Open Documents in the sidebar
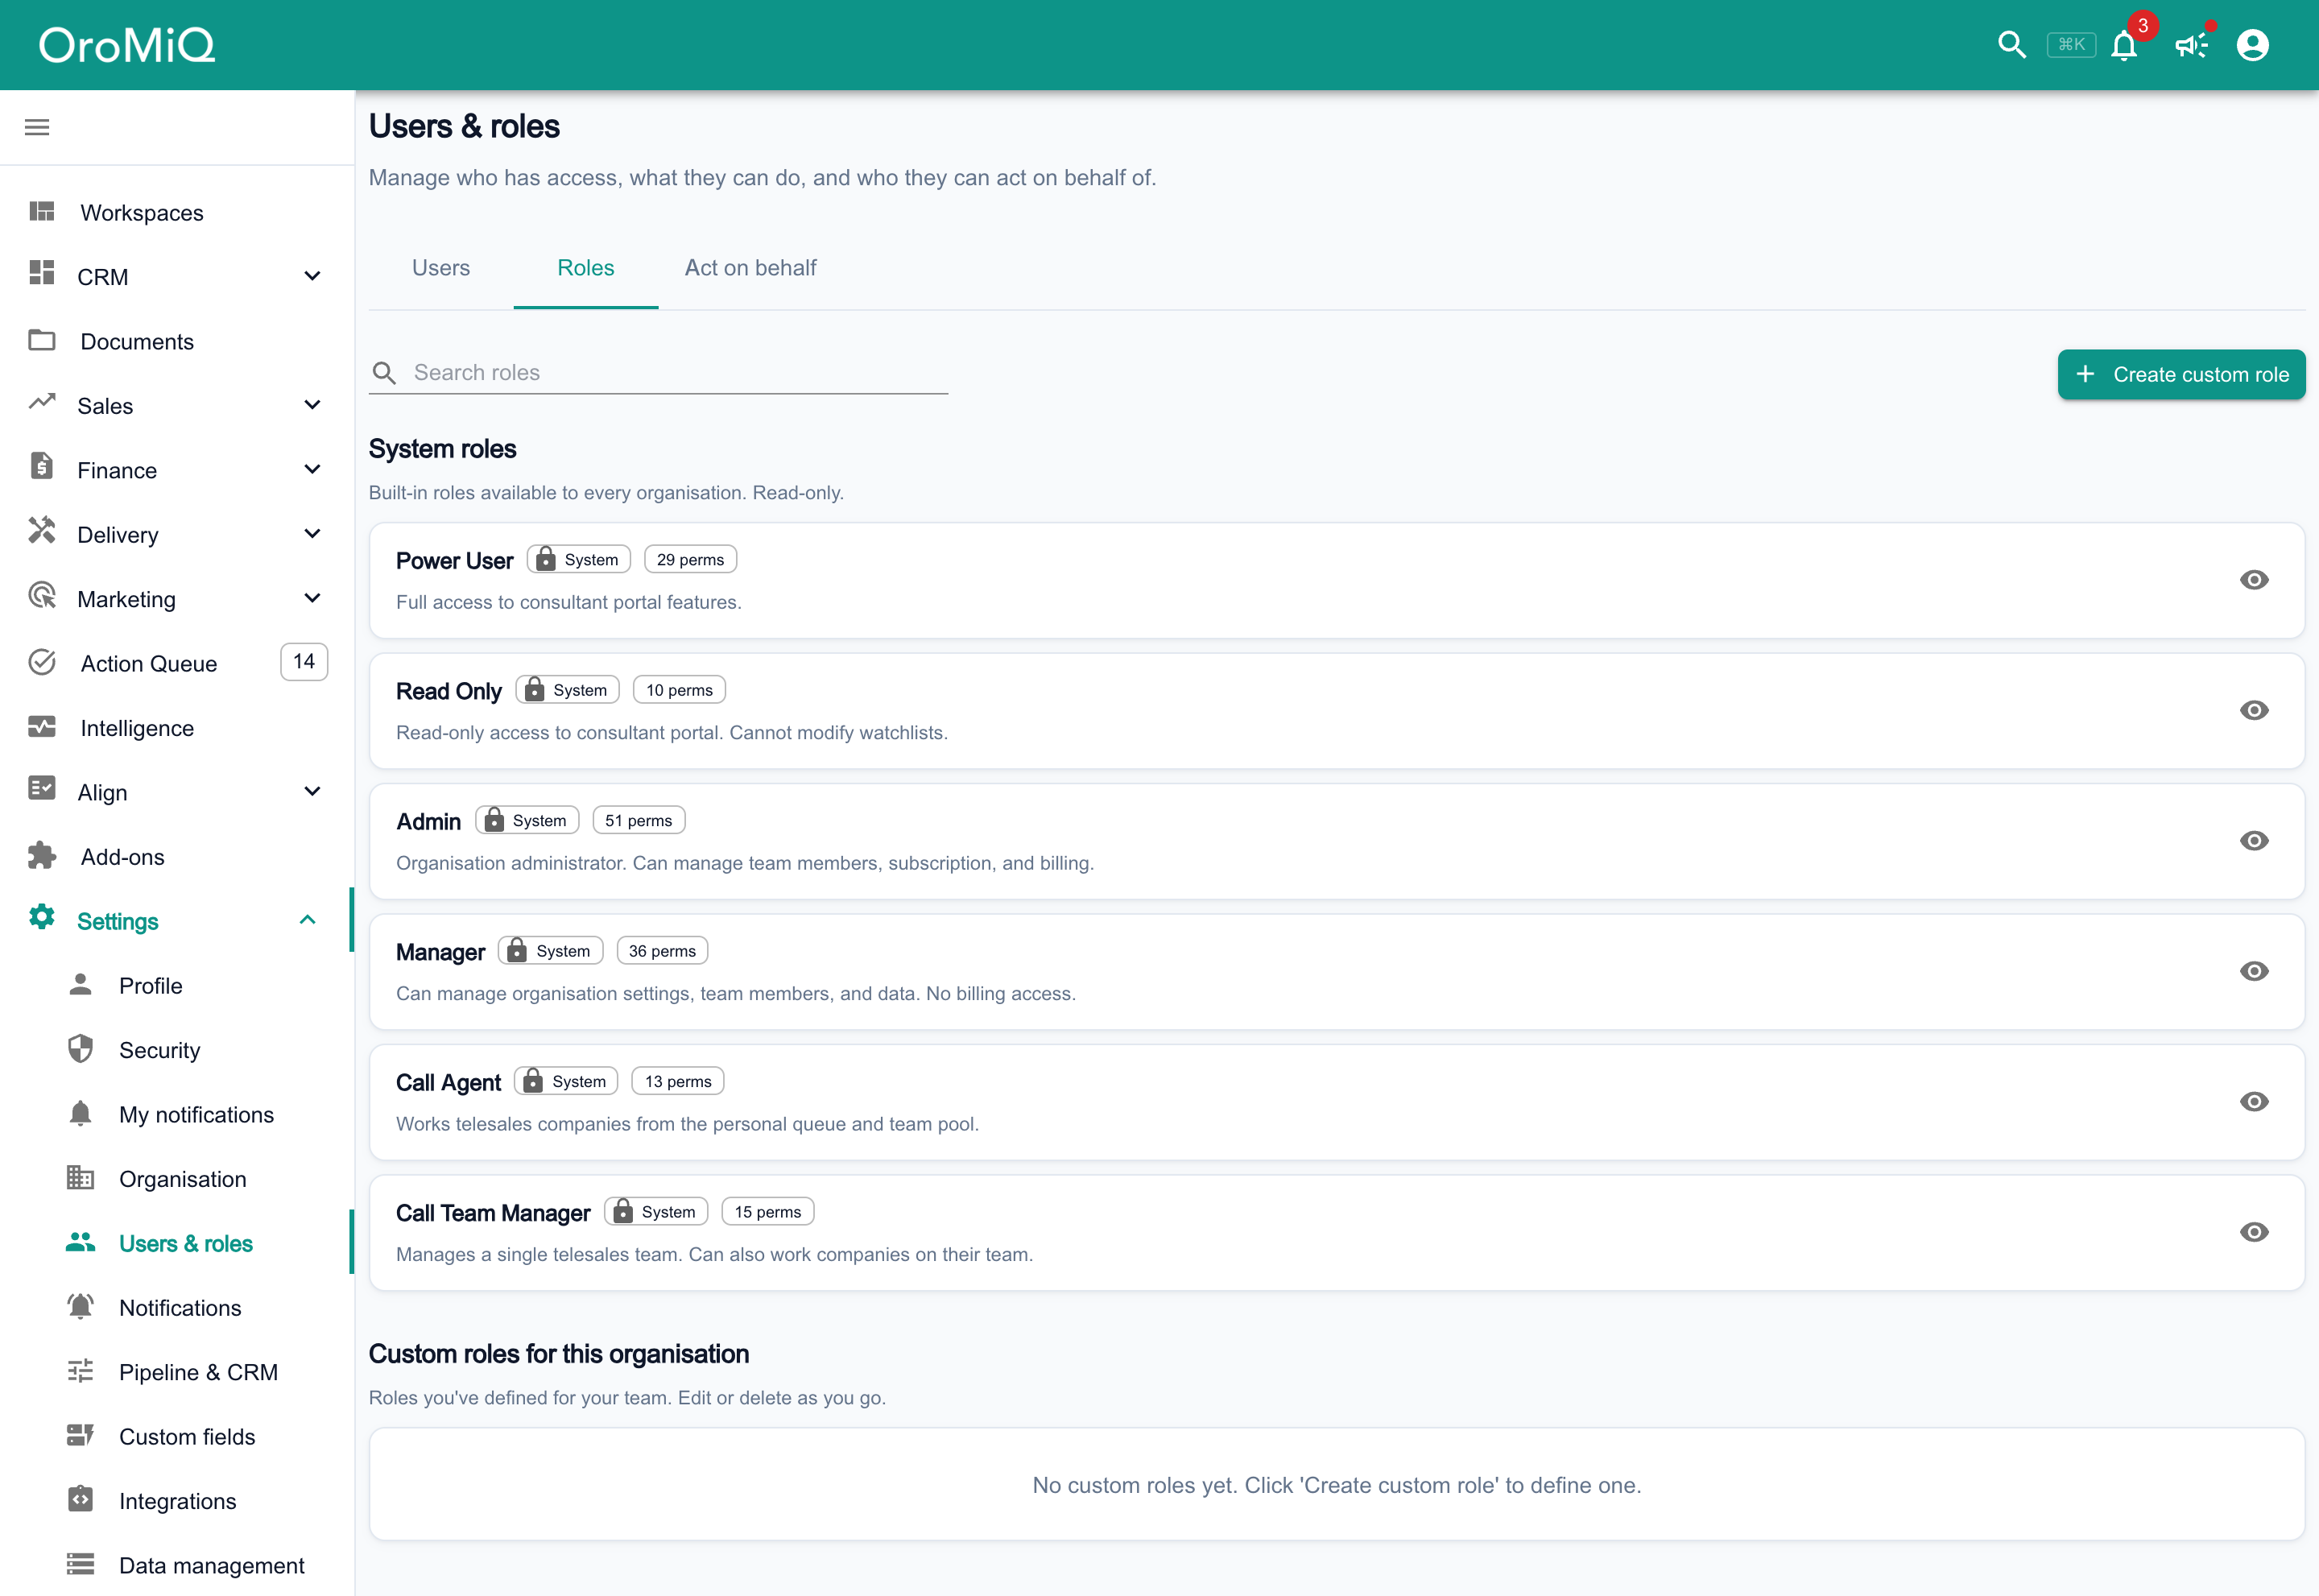This screenshot has height=1596, width=2319. point(177,341)
